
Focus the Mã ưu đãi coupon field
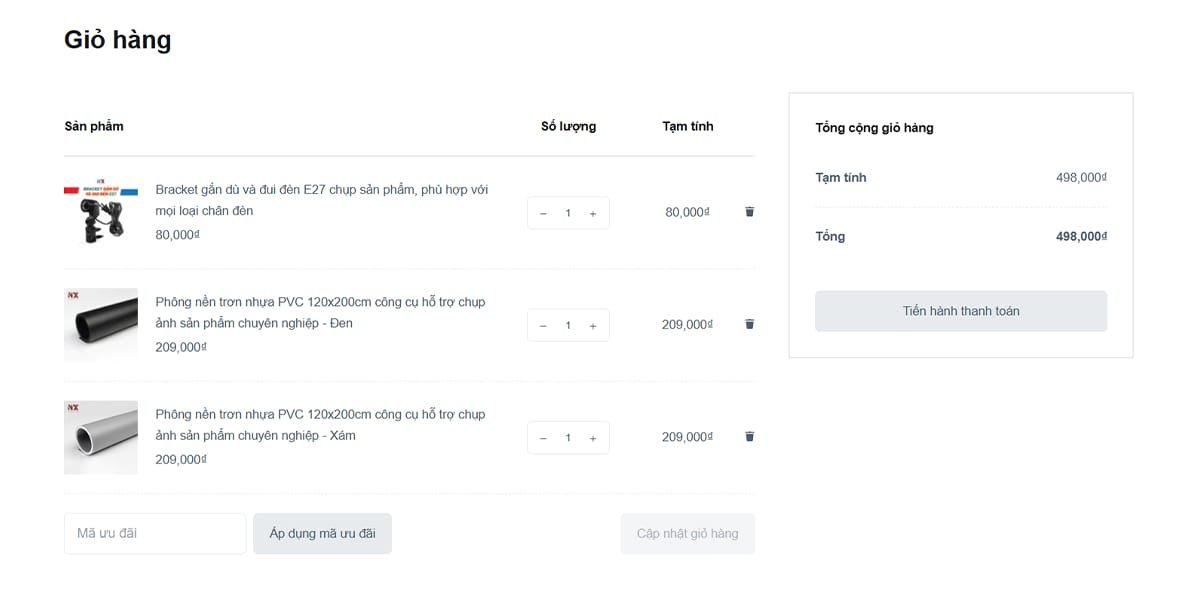(155, 533)
